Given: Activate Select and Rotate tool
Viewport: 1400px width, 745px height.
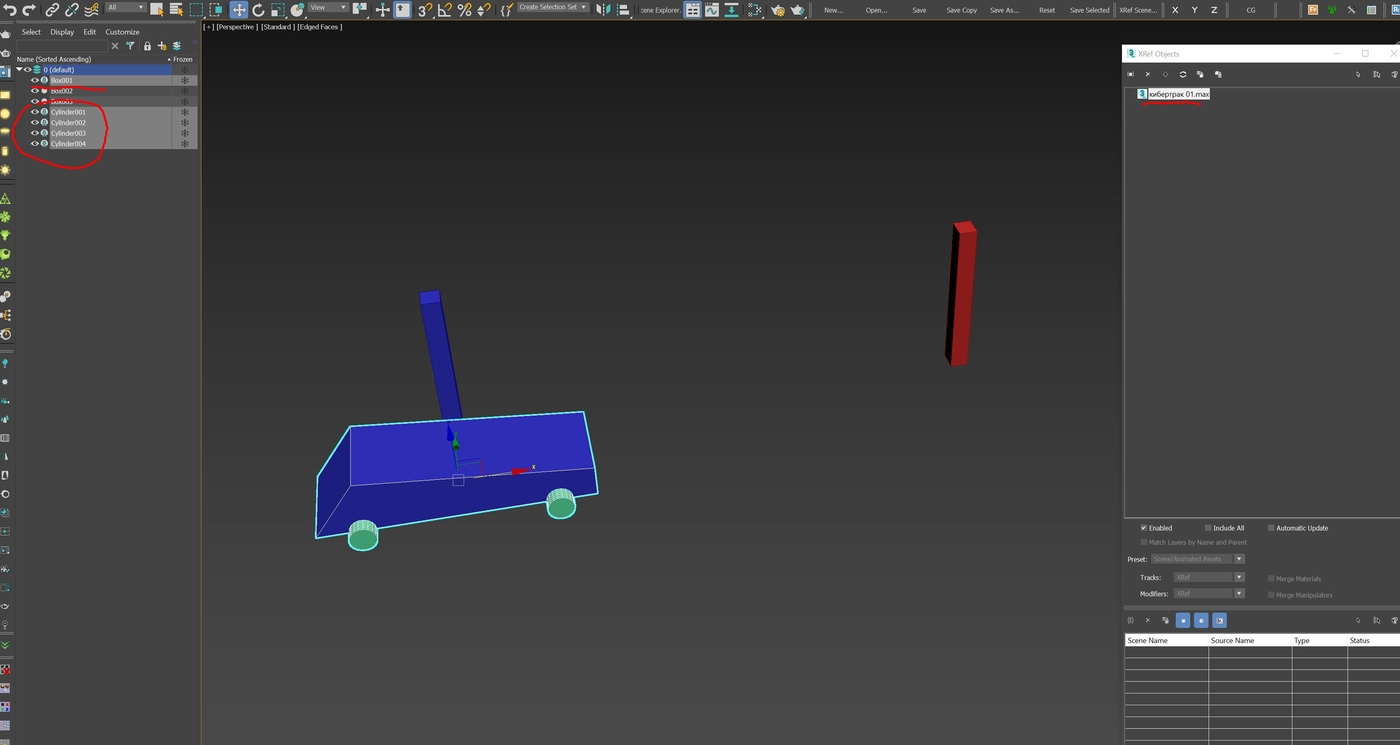Looking at the screenshot, I should [258, 9].
